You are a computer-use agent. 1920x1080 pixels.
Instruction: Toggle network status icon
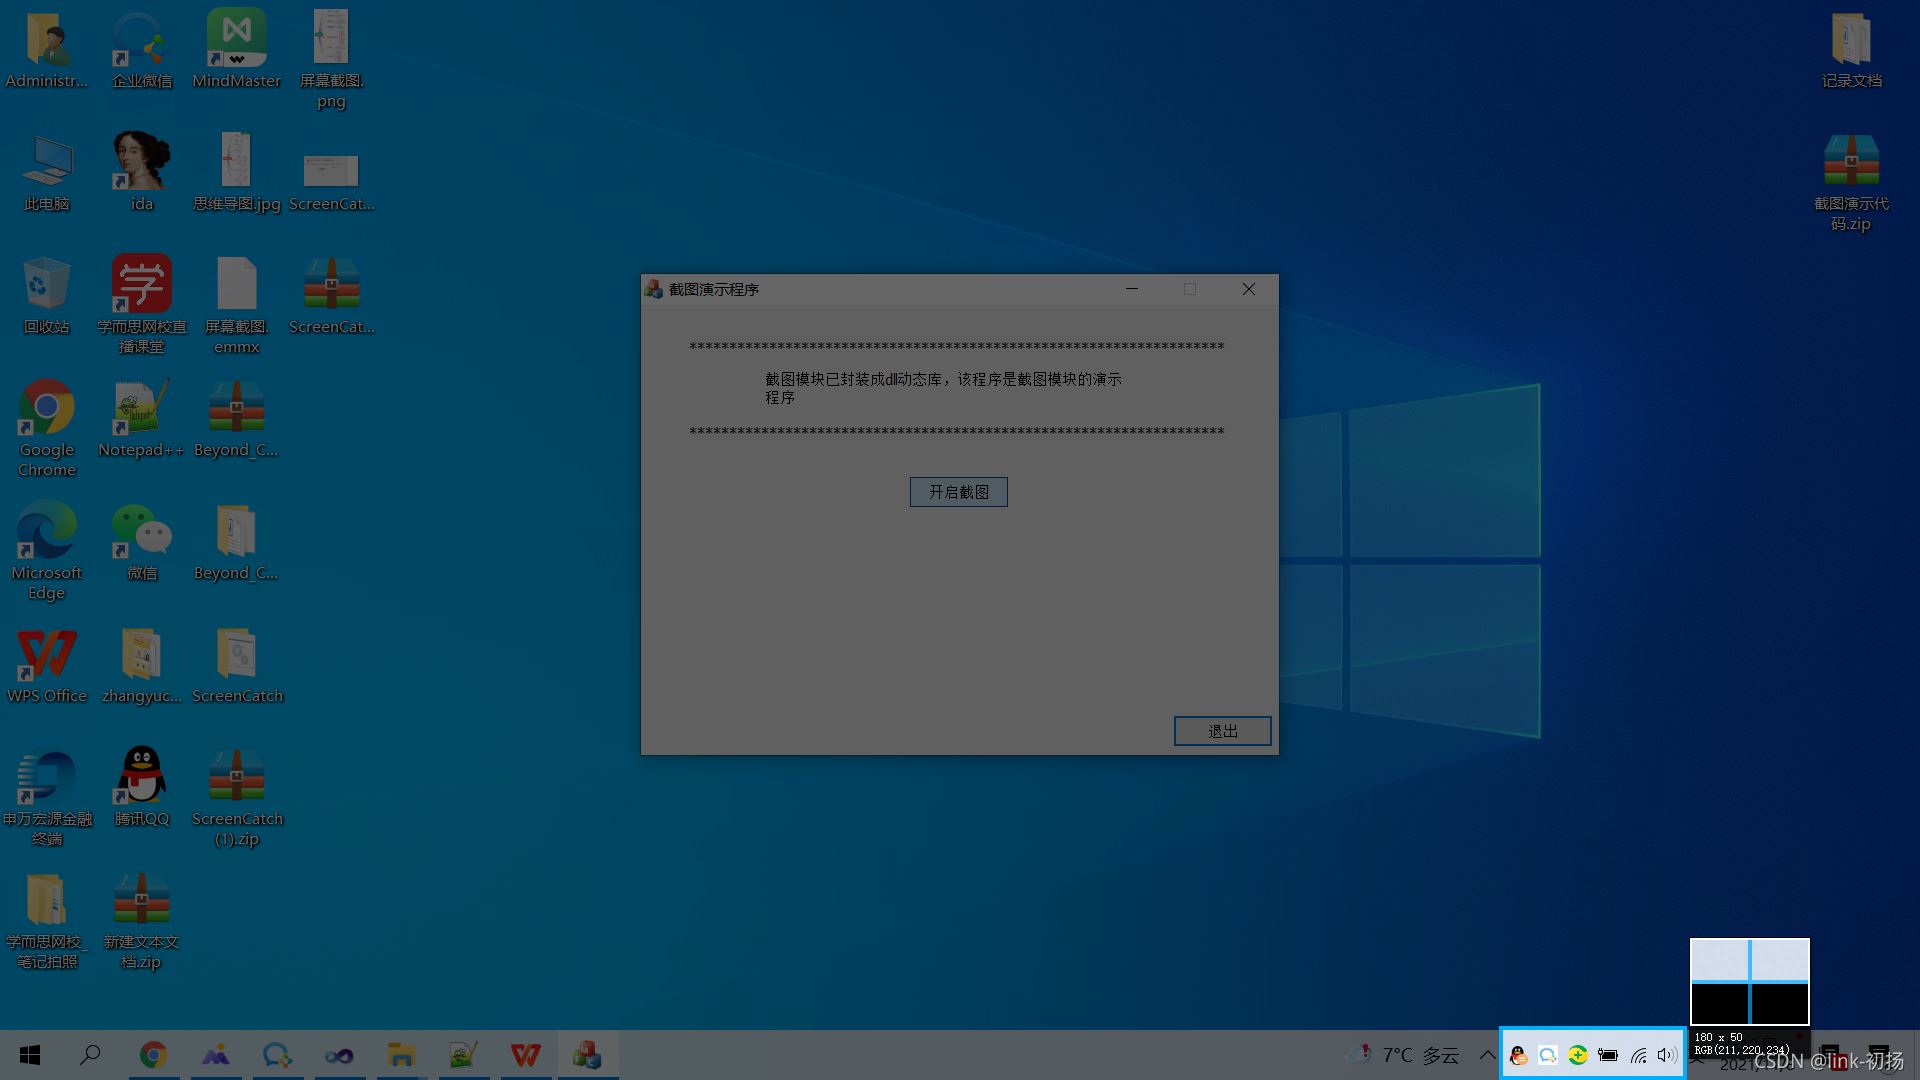coord(1639,1055)
